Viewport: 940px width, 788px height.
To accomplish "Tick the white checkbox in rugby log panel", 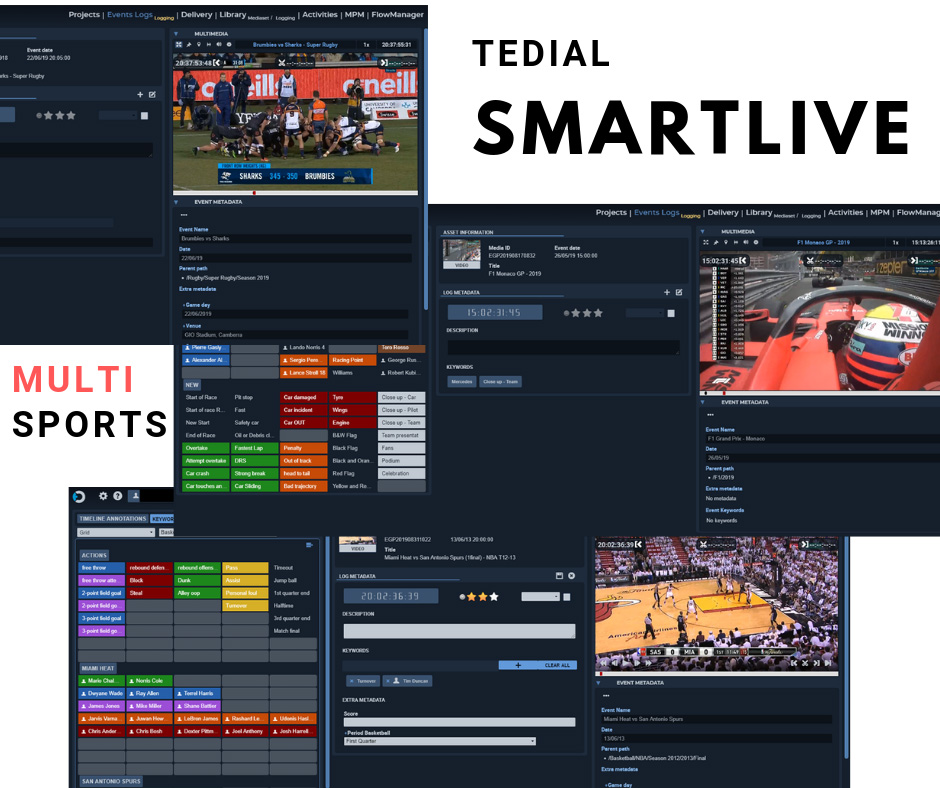I will 144,116.
